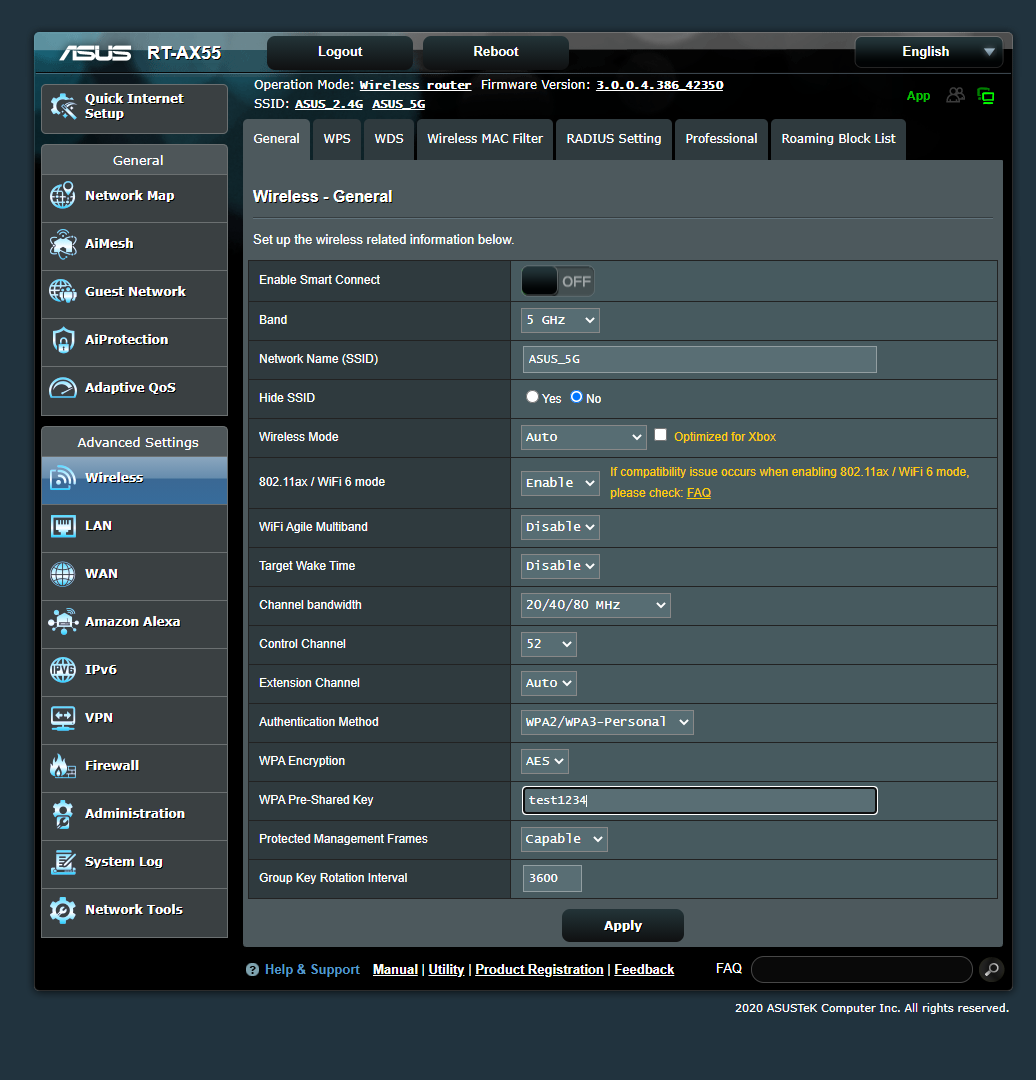Open the Product Registration link
The height and width of the screenshot is (1080, 1036).
coord(539,970)
